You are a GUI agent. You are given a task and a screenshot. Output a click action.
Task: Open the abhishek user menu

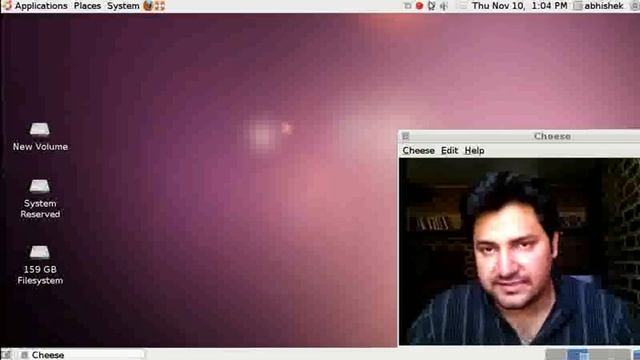tap(599, 6)
